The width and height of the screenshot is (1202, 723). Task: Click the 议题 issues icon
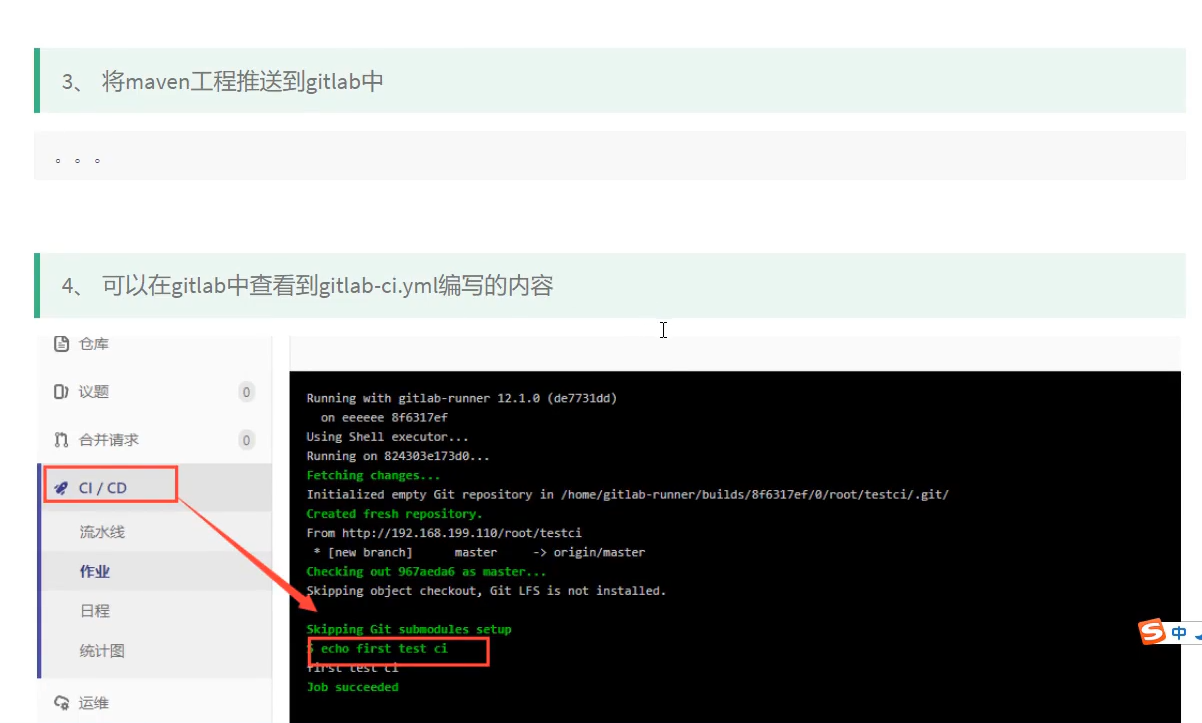pos(62,392)
